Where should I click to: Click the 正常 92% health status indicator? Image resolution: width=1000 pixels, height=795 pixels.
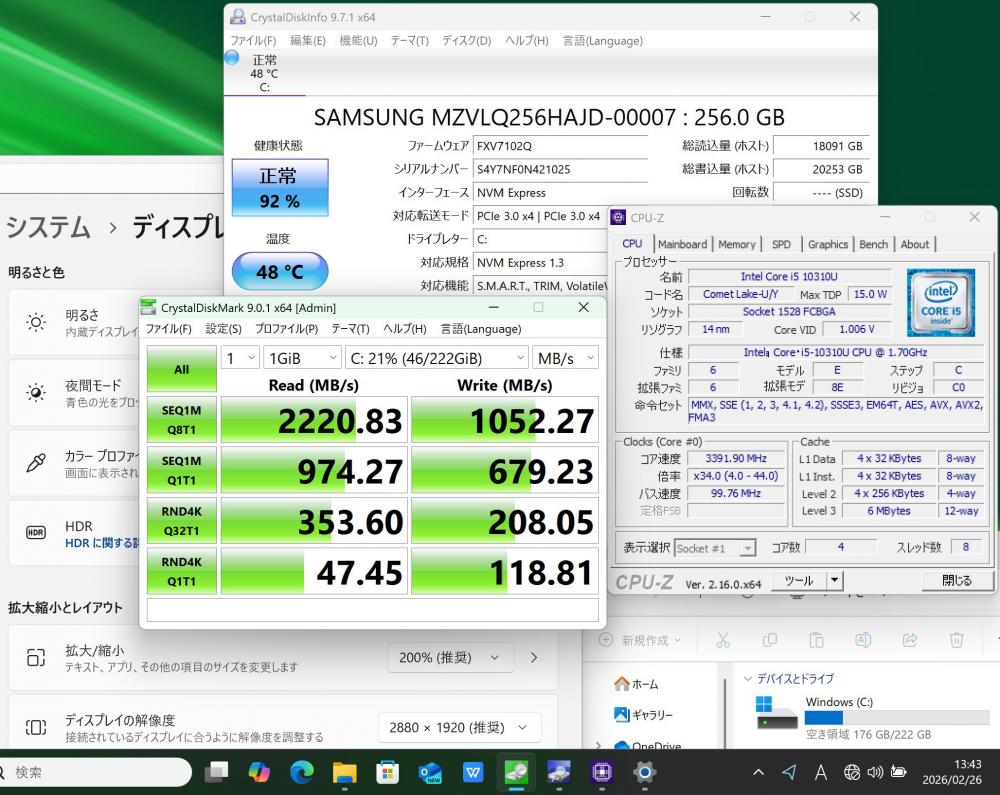tap(279, 188)
